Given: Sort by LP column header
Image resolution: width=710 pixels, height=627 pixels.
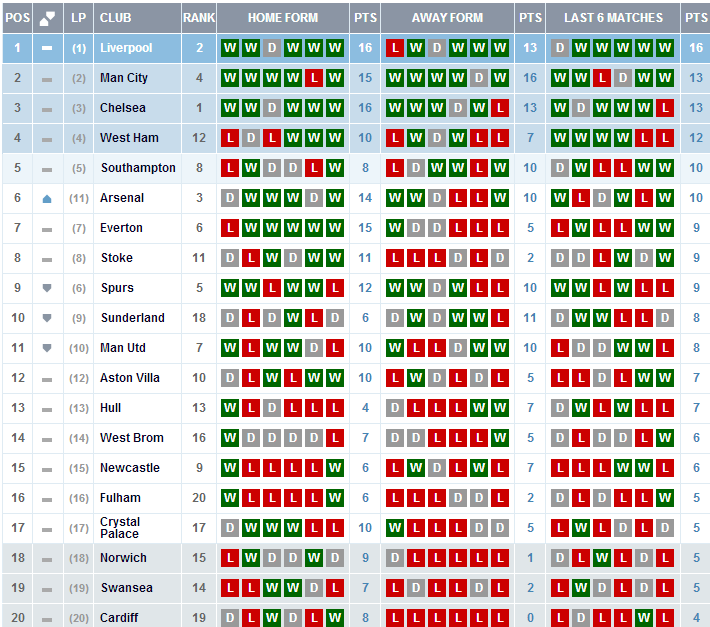Looking at the screenshot, I should 79,18.
